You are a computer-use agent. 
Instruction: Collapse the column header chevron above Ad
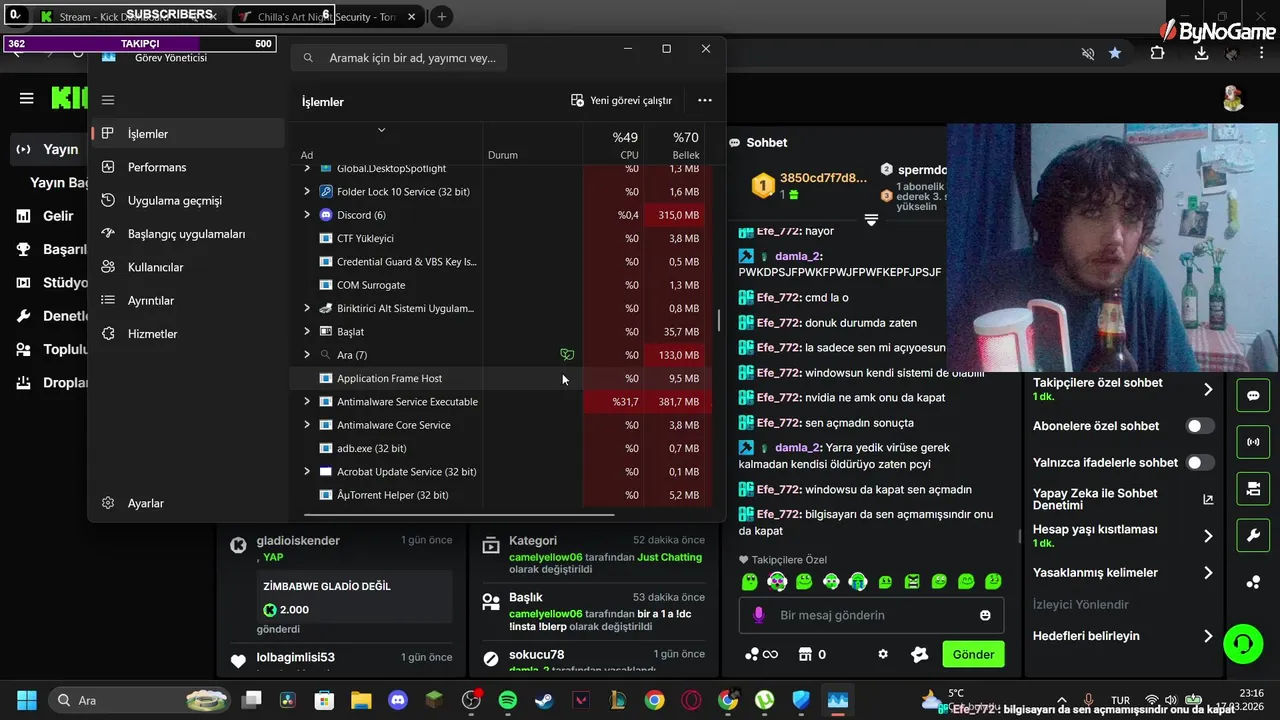click(381, 130)
